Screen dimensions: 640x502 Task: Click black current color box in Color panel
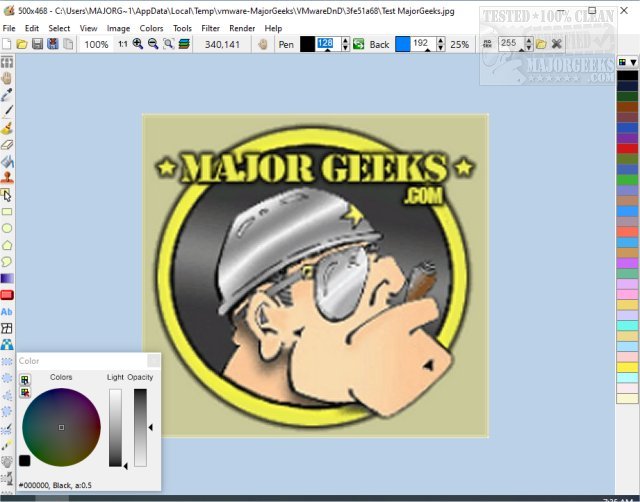pyautogui.click(x=24, y=461)
